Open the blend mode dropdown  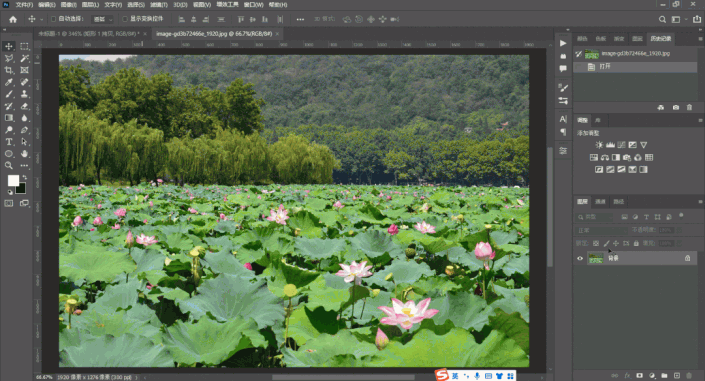pyautogui.click(x=602, y=230)
